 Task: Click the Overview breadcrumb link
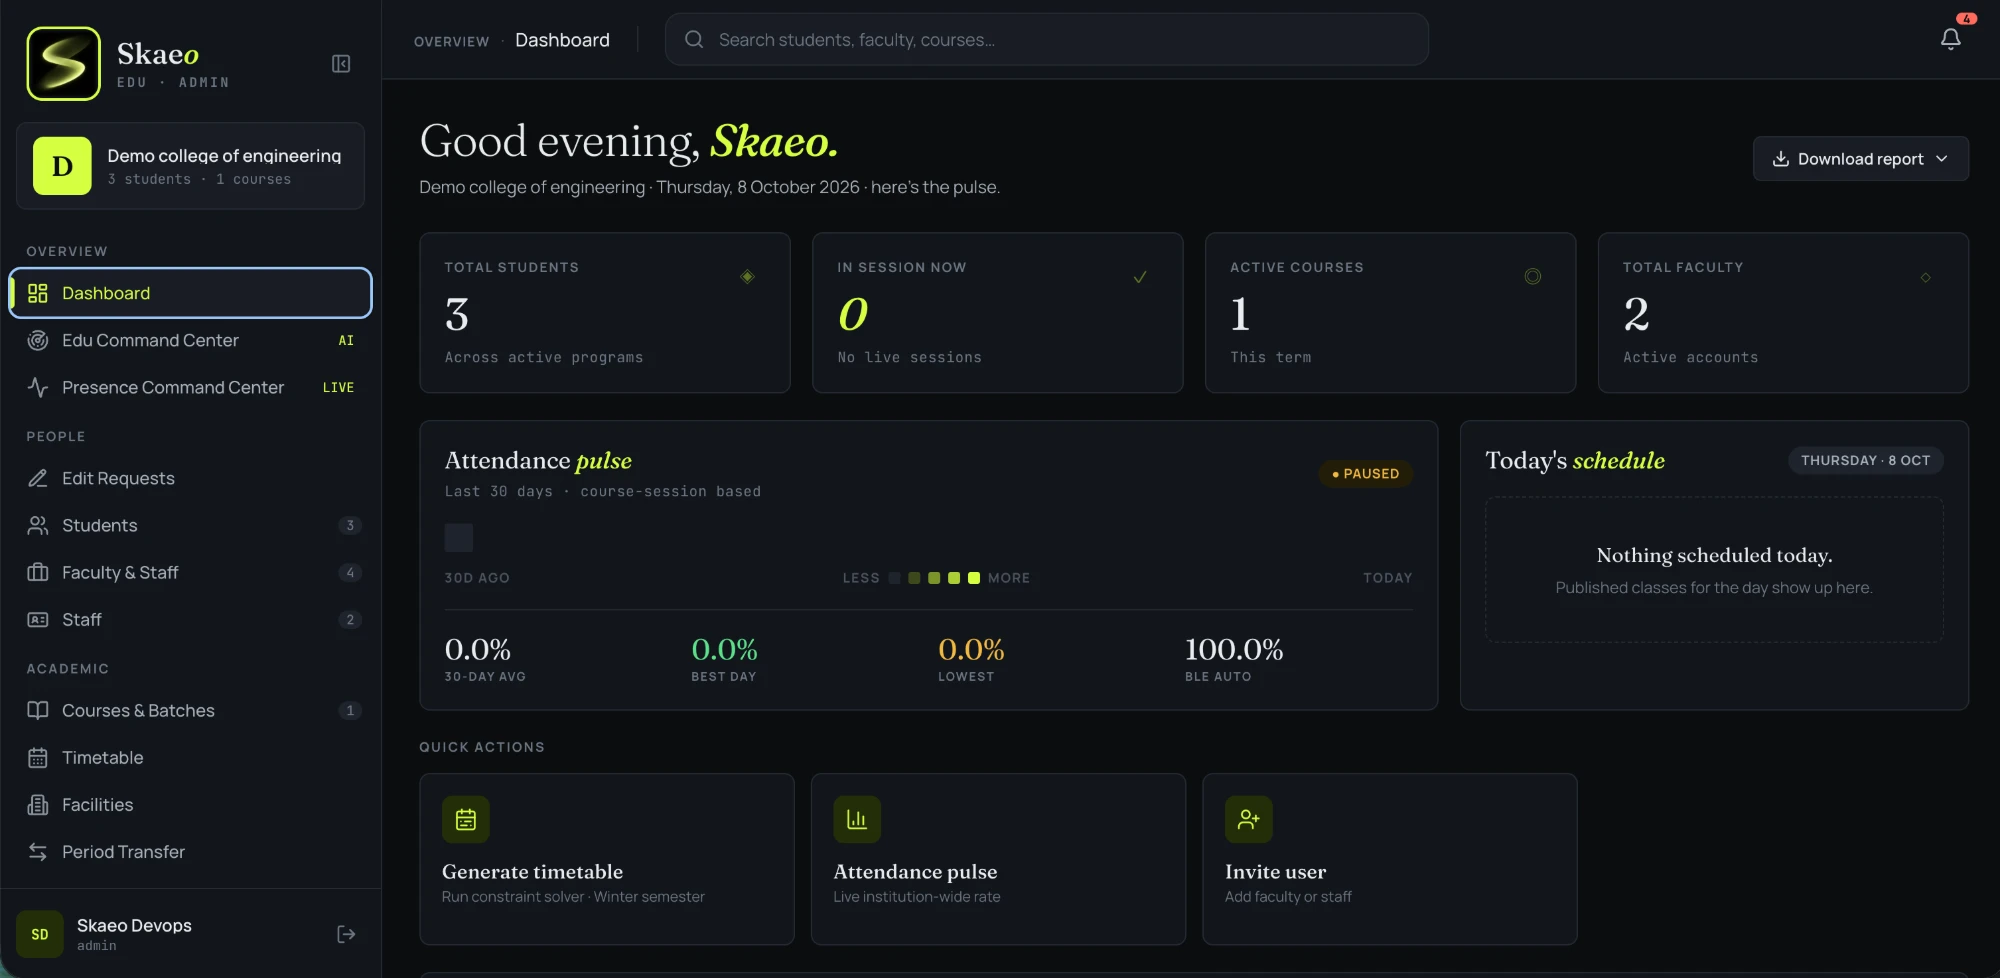click(451, 41)
